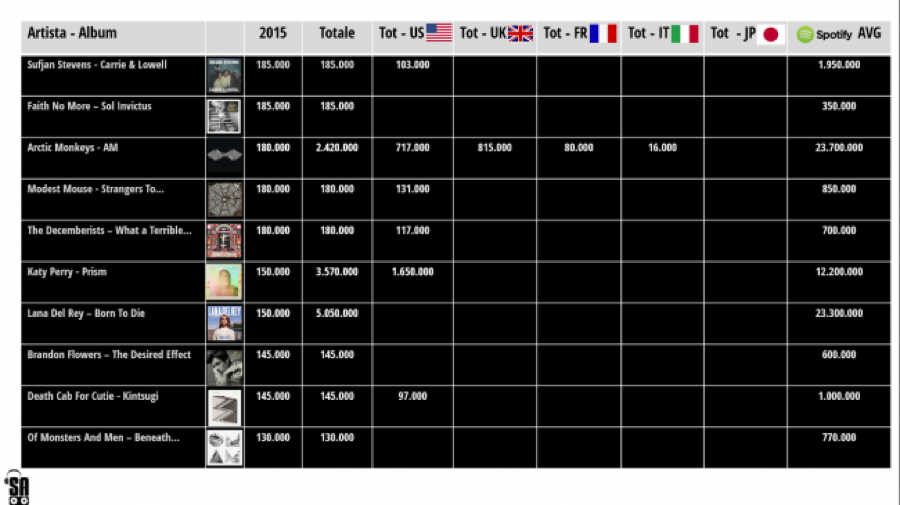The image size is (900, 505).
Task: Select 'Lana Del Rey – Born To Die' title
Action: tap(86, 313)
